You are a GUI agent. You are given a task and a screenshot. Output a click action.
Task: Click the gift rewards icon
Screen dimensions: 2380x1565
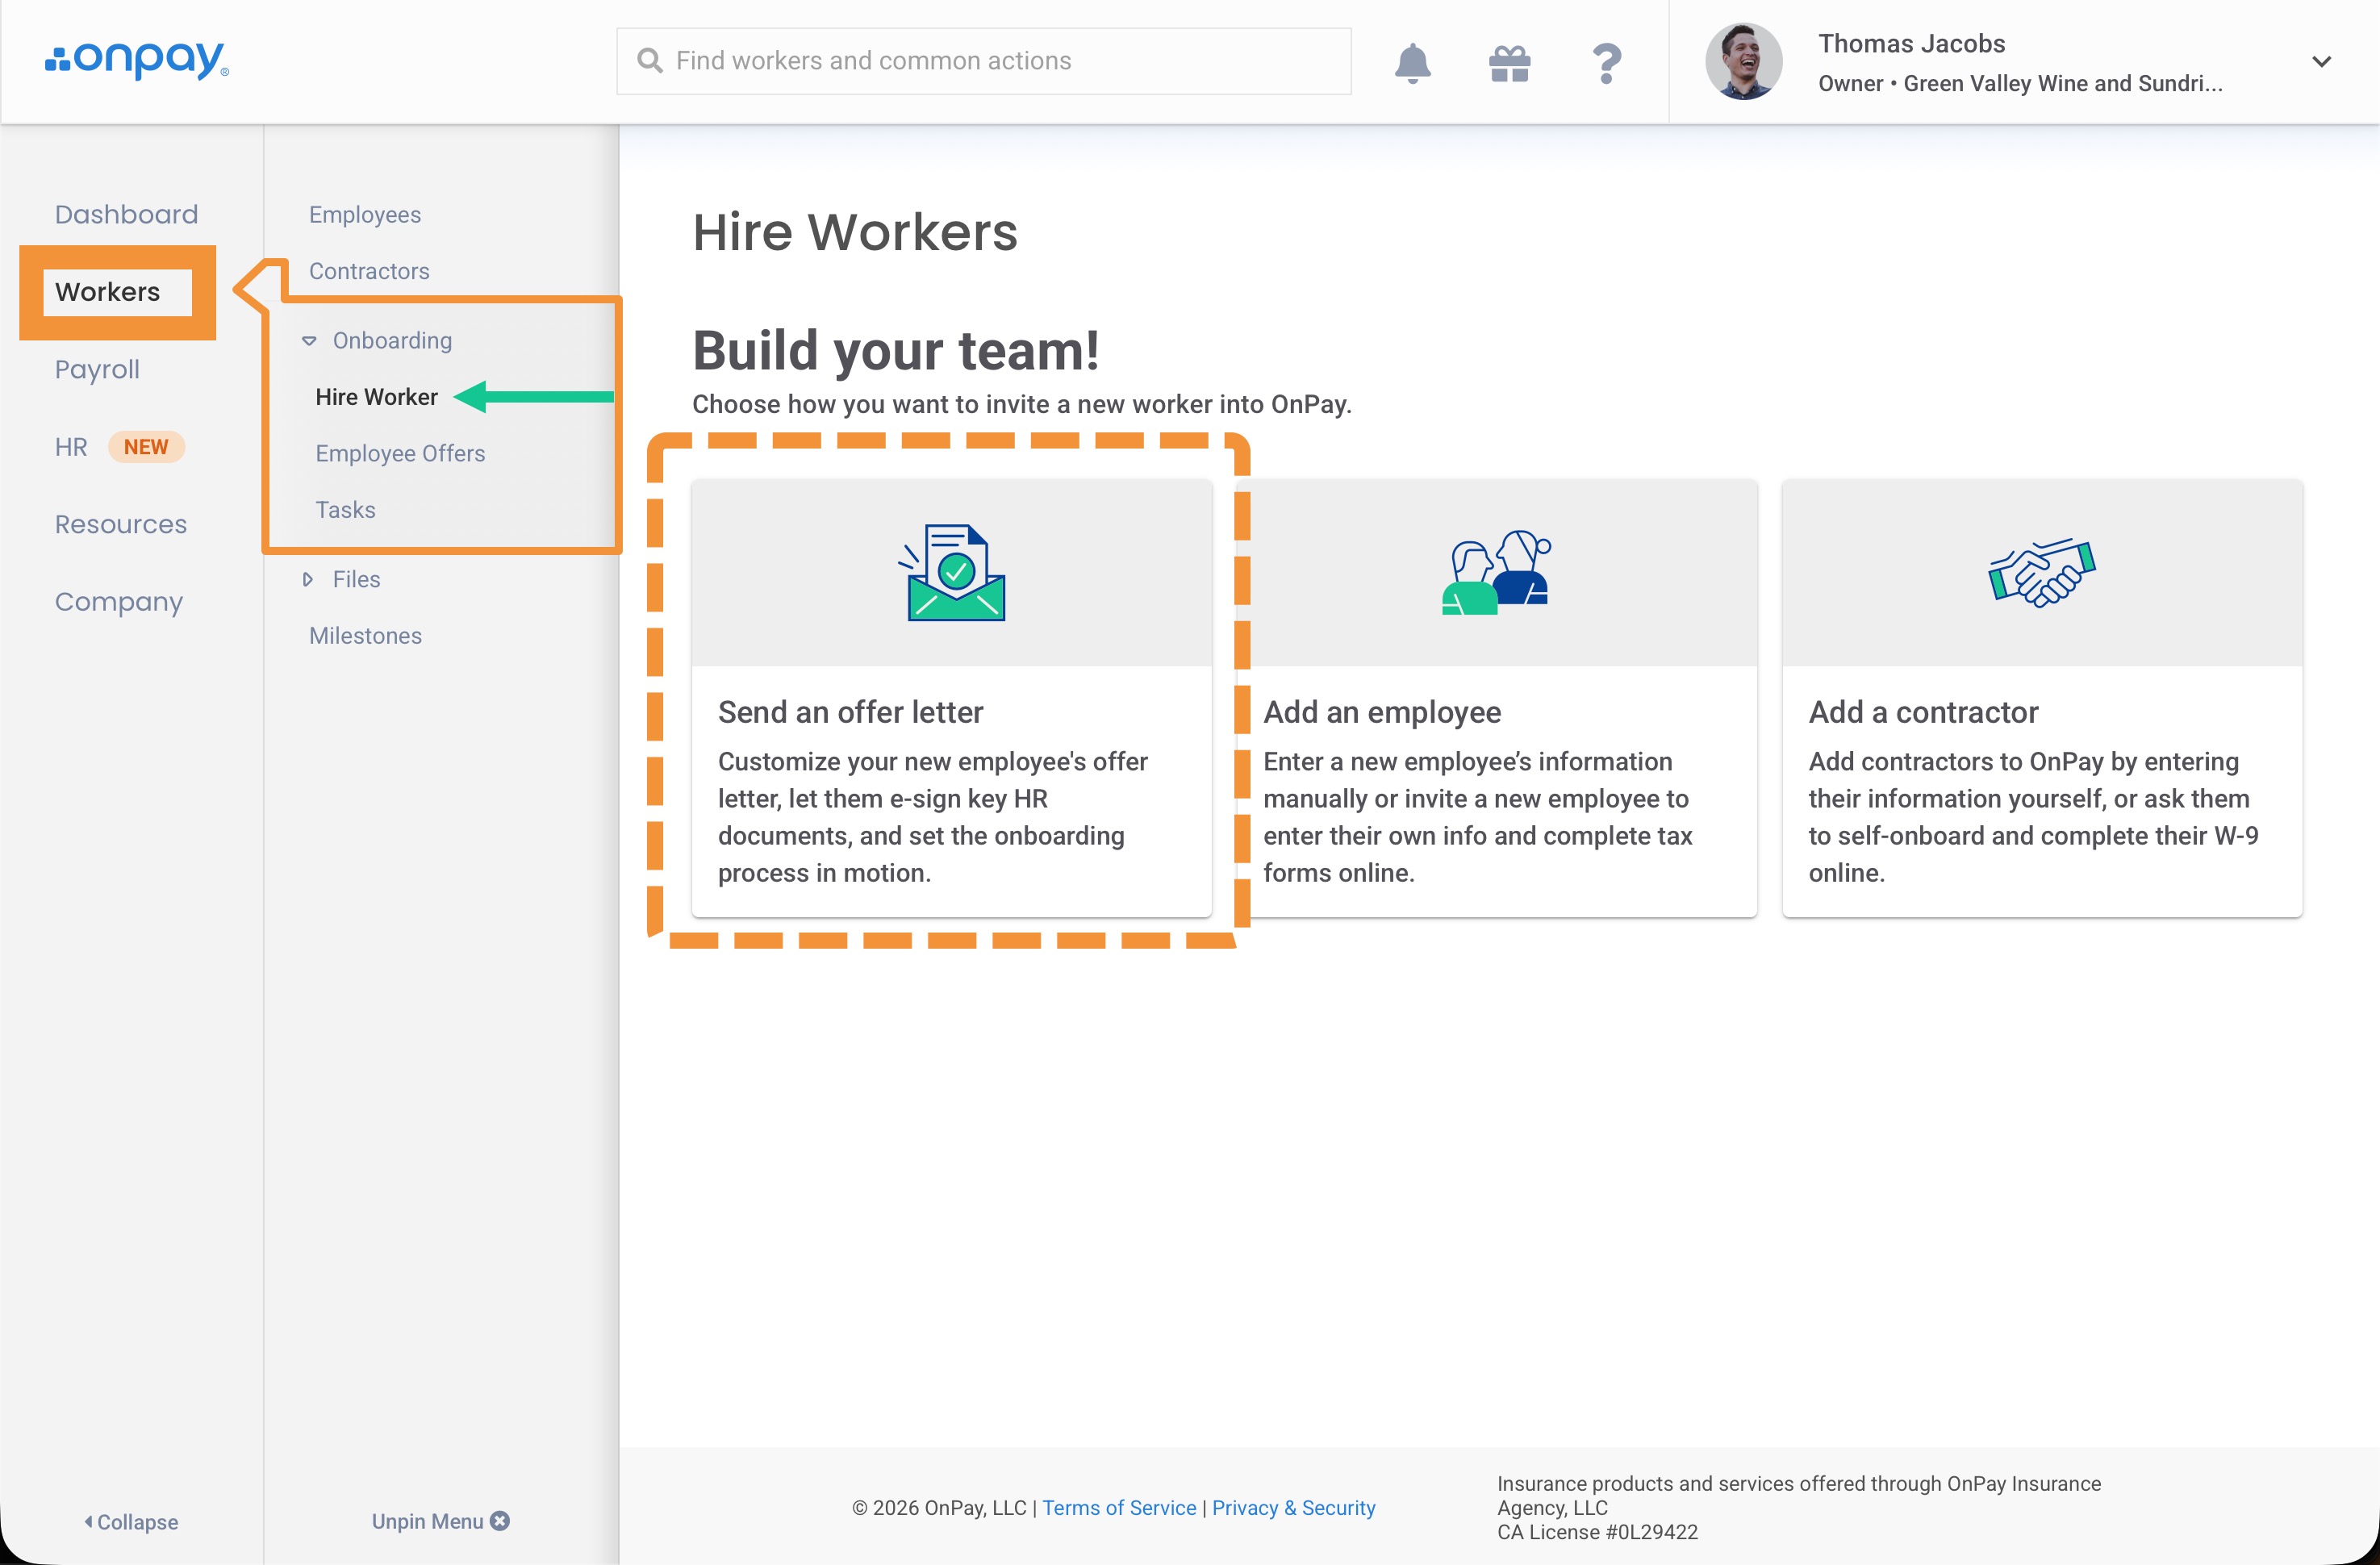pos(1509,63)
